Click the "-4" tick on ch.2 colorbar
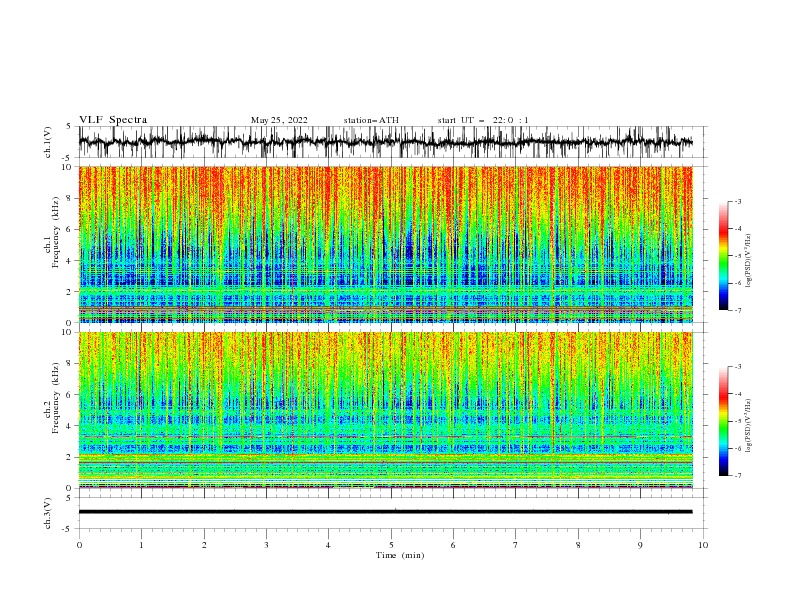The width and height of the screenshot is (792, 612). 737,394
